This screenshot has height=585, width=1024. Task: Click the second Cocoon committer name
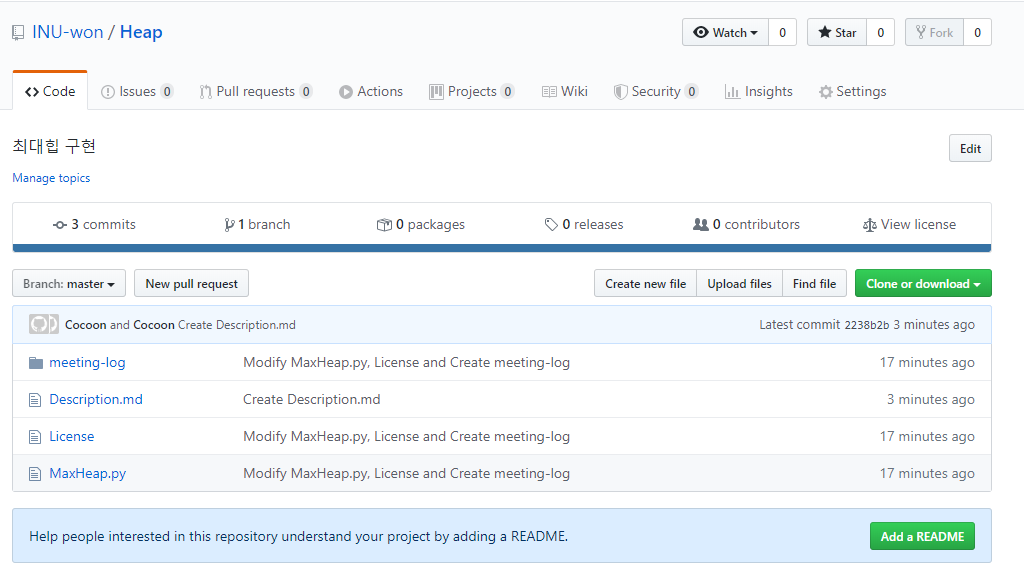(x=154, y=324)
